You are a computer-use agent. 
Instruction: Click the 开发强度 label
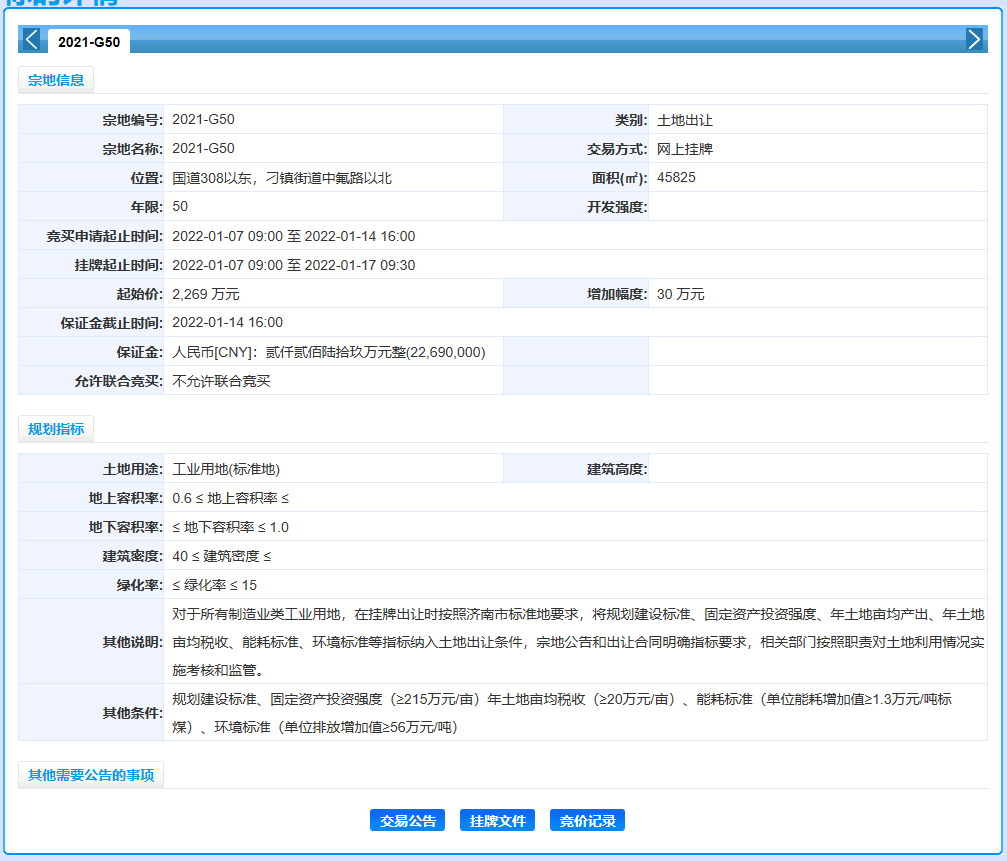point(617,207)
